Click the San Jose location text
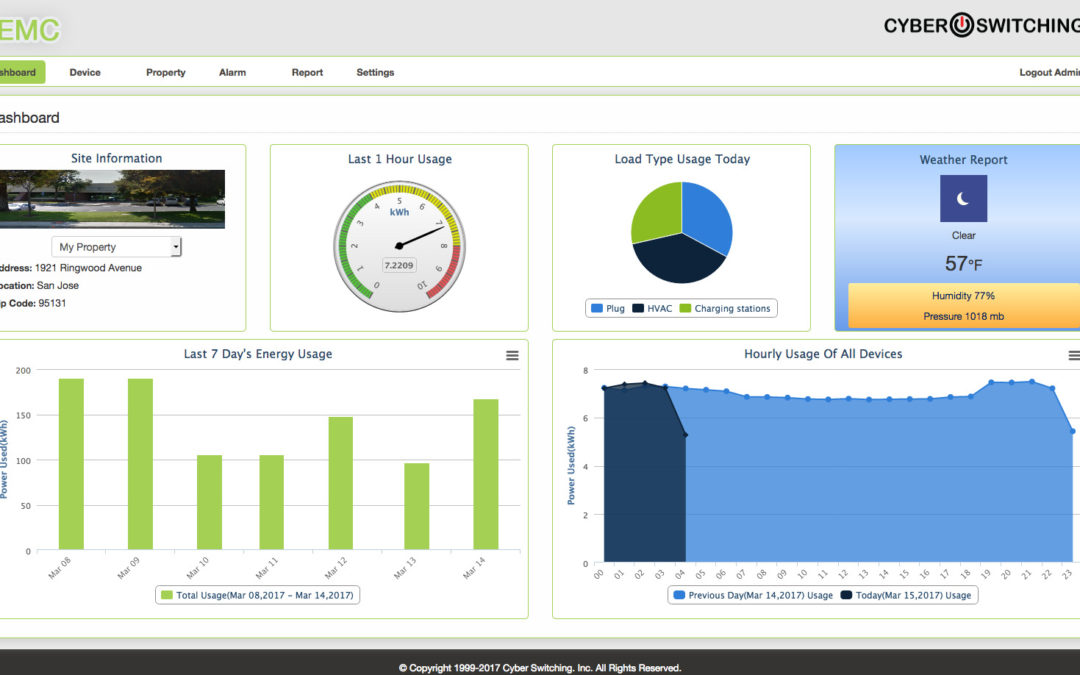Image resolution: width=1080 pixels, height=675 pixels. [x=58, y=285]
